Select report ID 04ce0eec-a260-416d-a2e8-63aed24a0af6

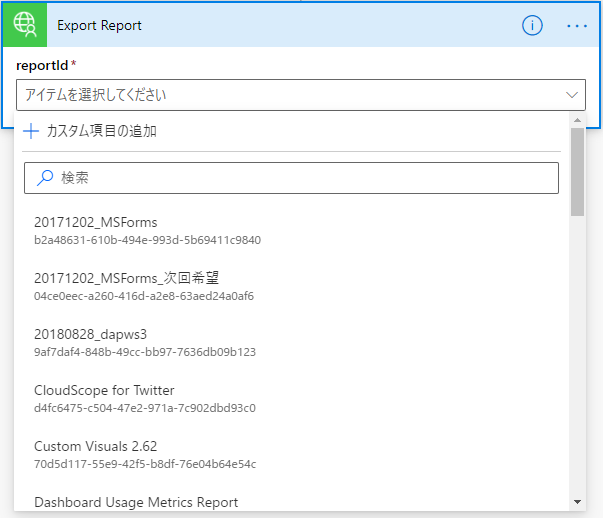coord(144,296)
